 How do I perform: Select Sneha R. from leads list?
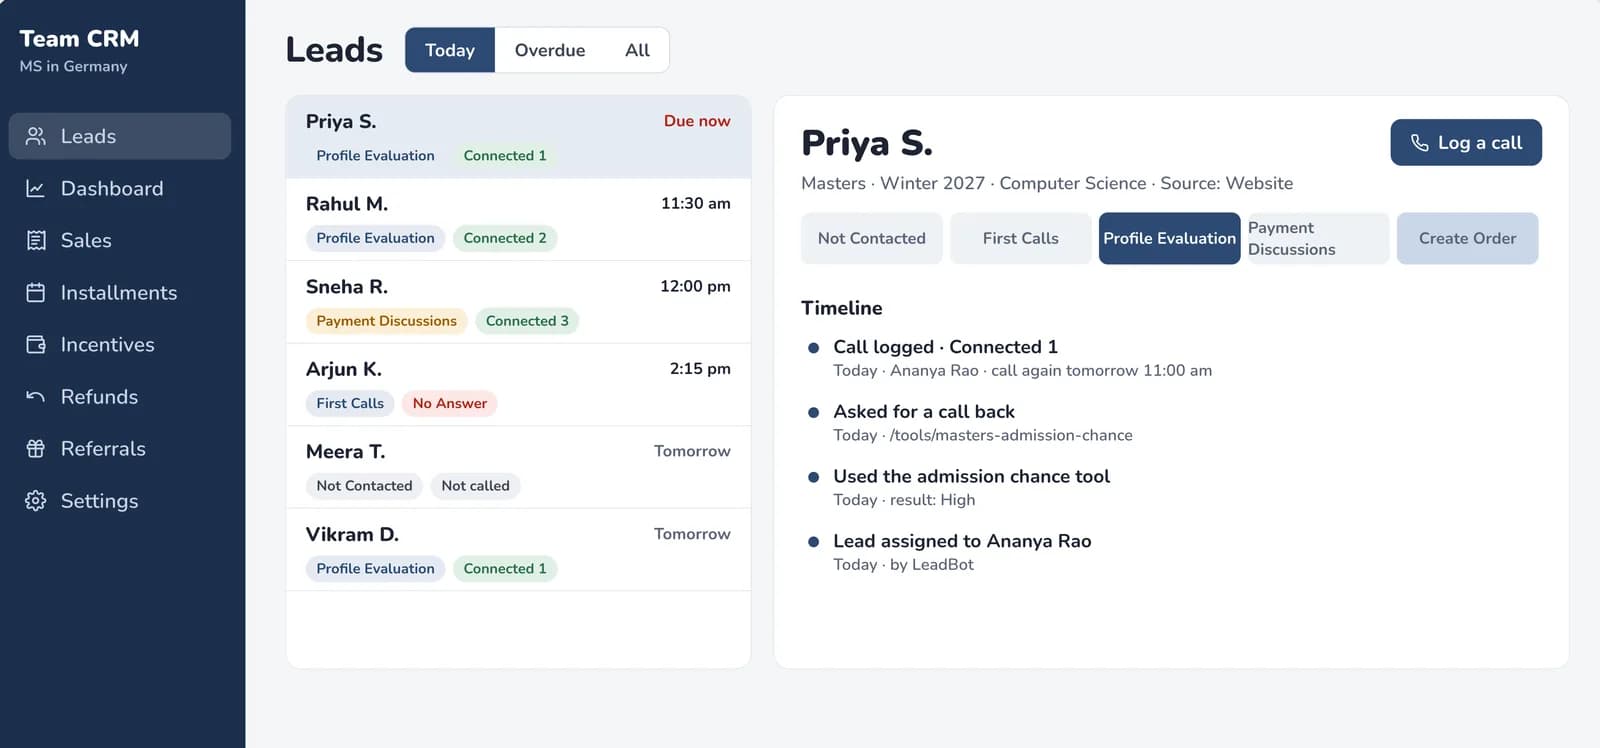(518, 303)
